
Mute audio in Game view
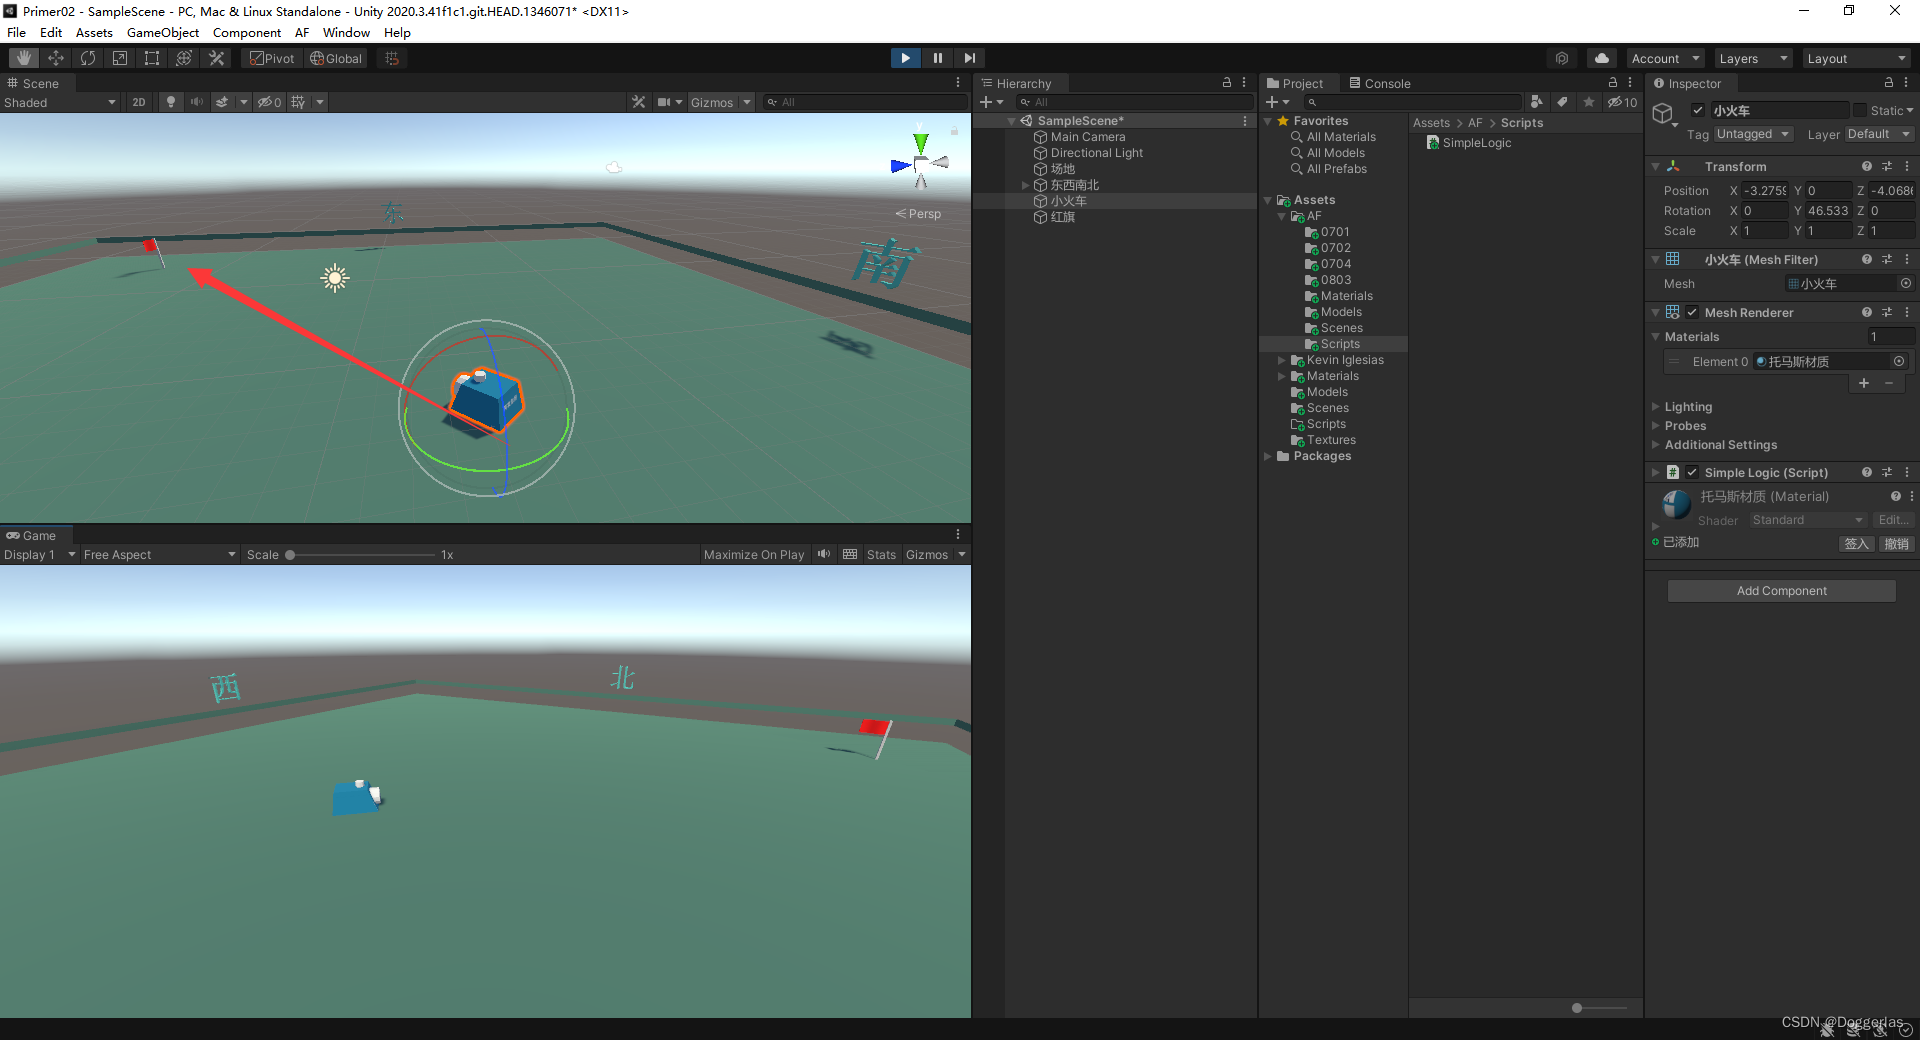(824, 554)
